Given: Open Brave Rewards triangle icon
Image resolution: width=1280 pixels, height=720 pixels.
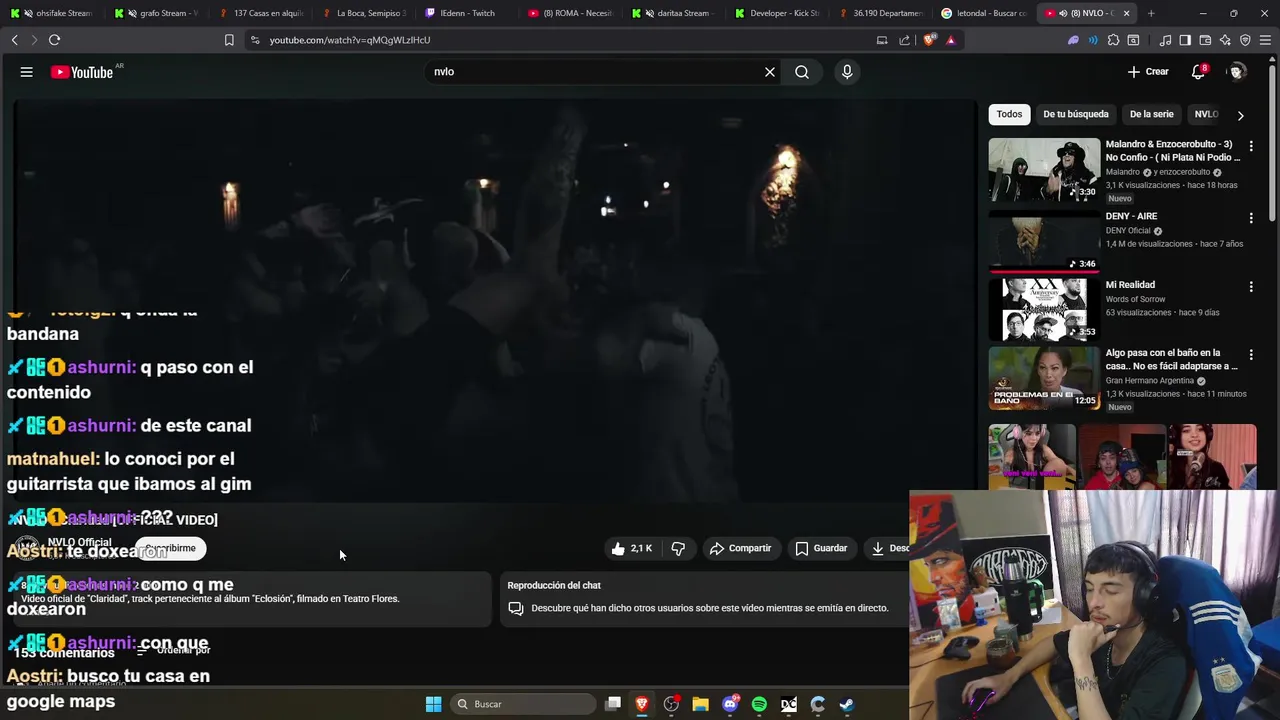Looking at the screenshot, I should tap(951, 40).
